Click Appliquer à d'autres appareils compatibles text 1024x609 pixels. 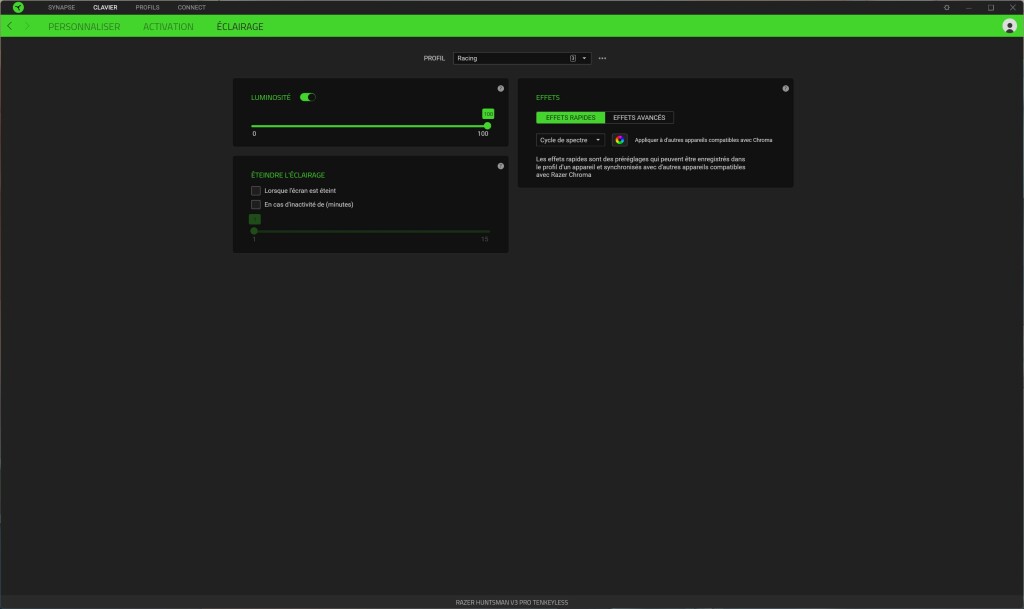click(703, 140)
